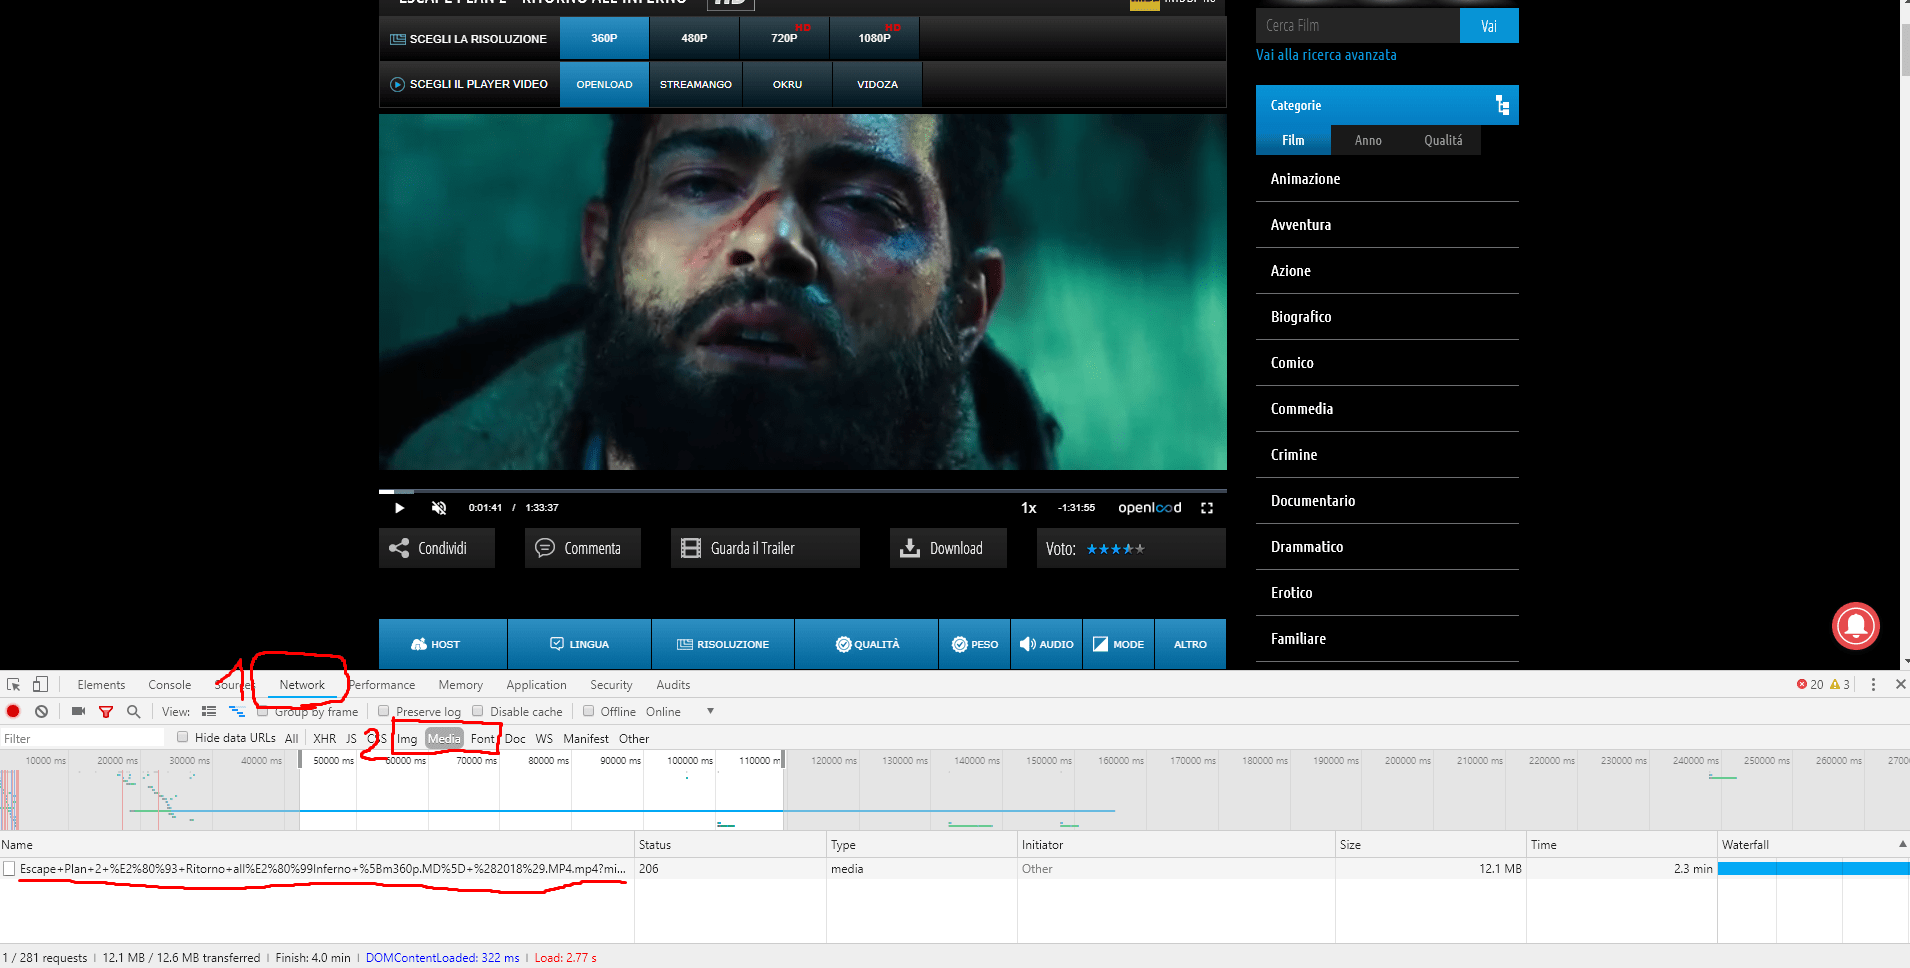
Task: Stop recording network log with red button
Action: point(13,712)
